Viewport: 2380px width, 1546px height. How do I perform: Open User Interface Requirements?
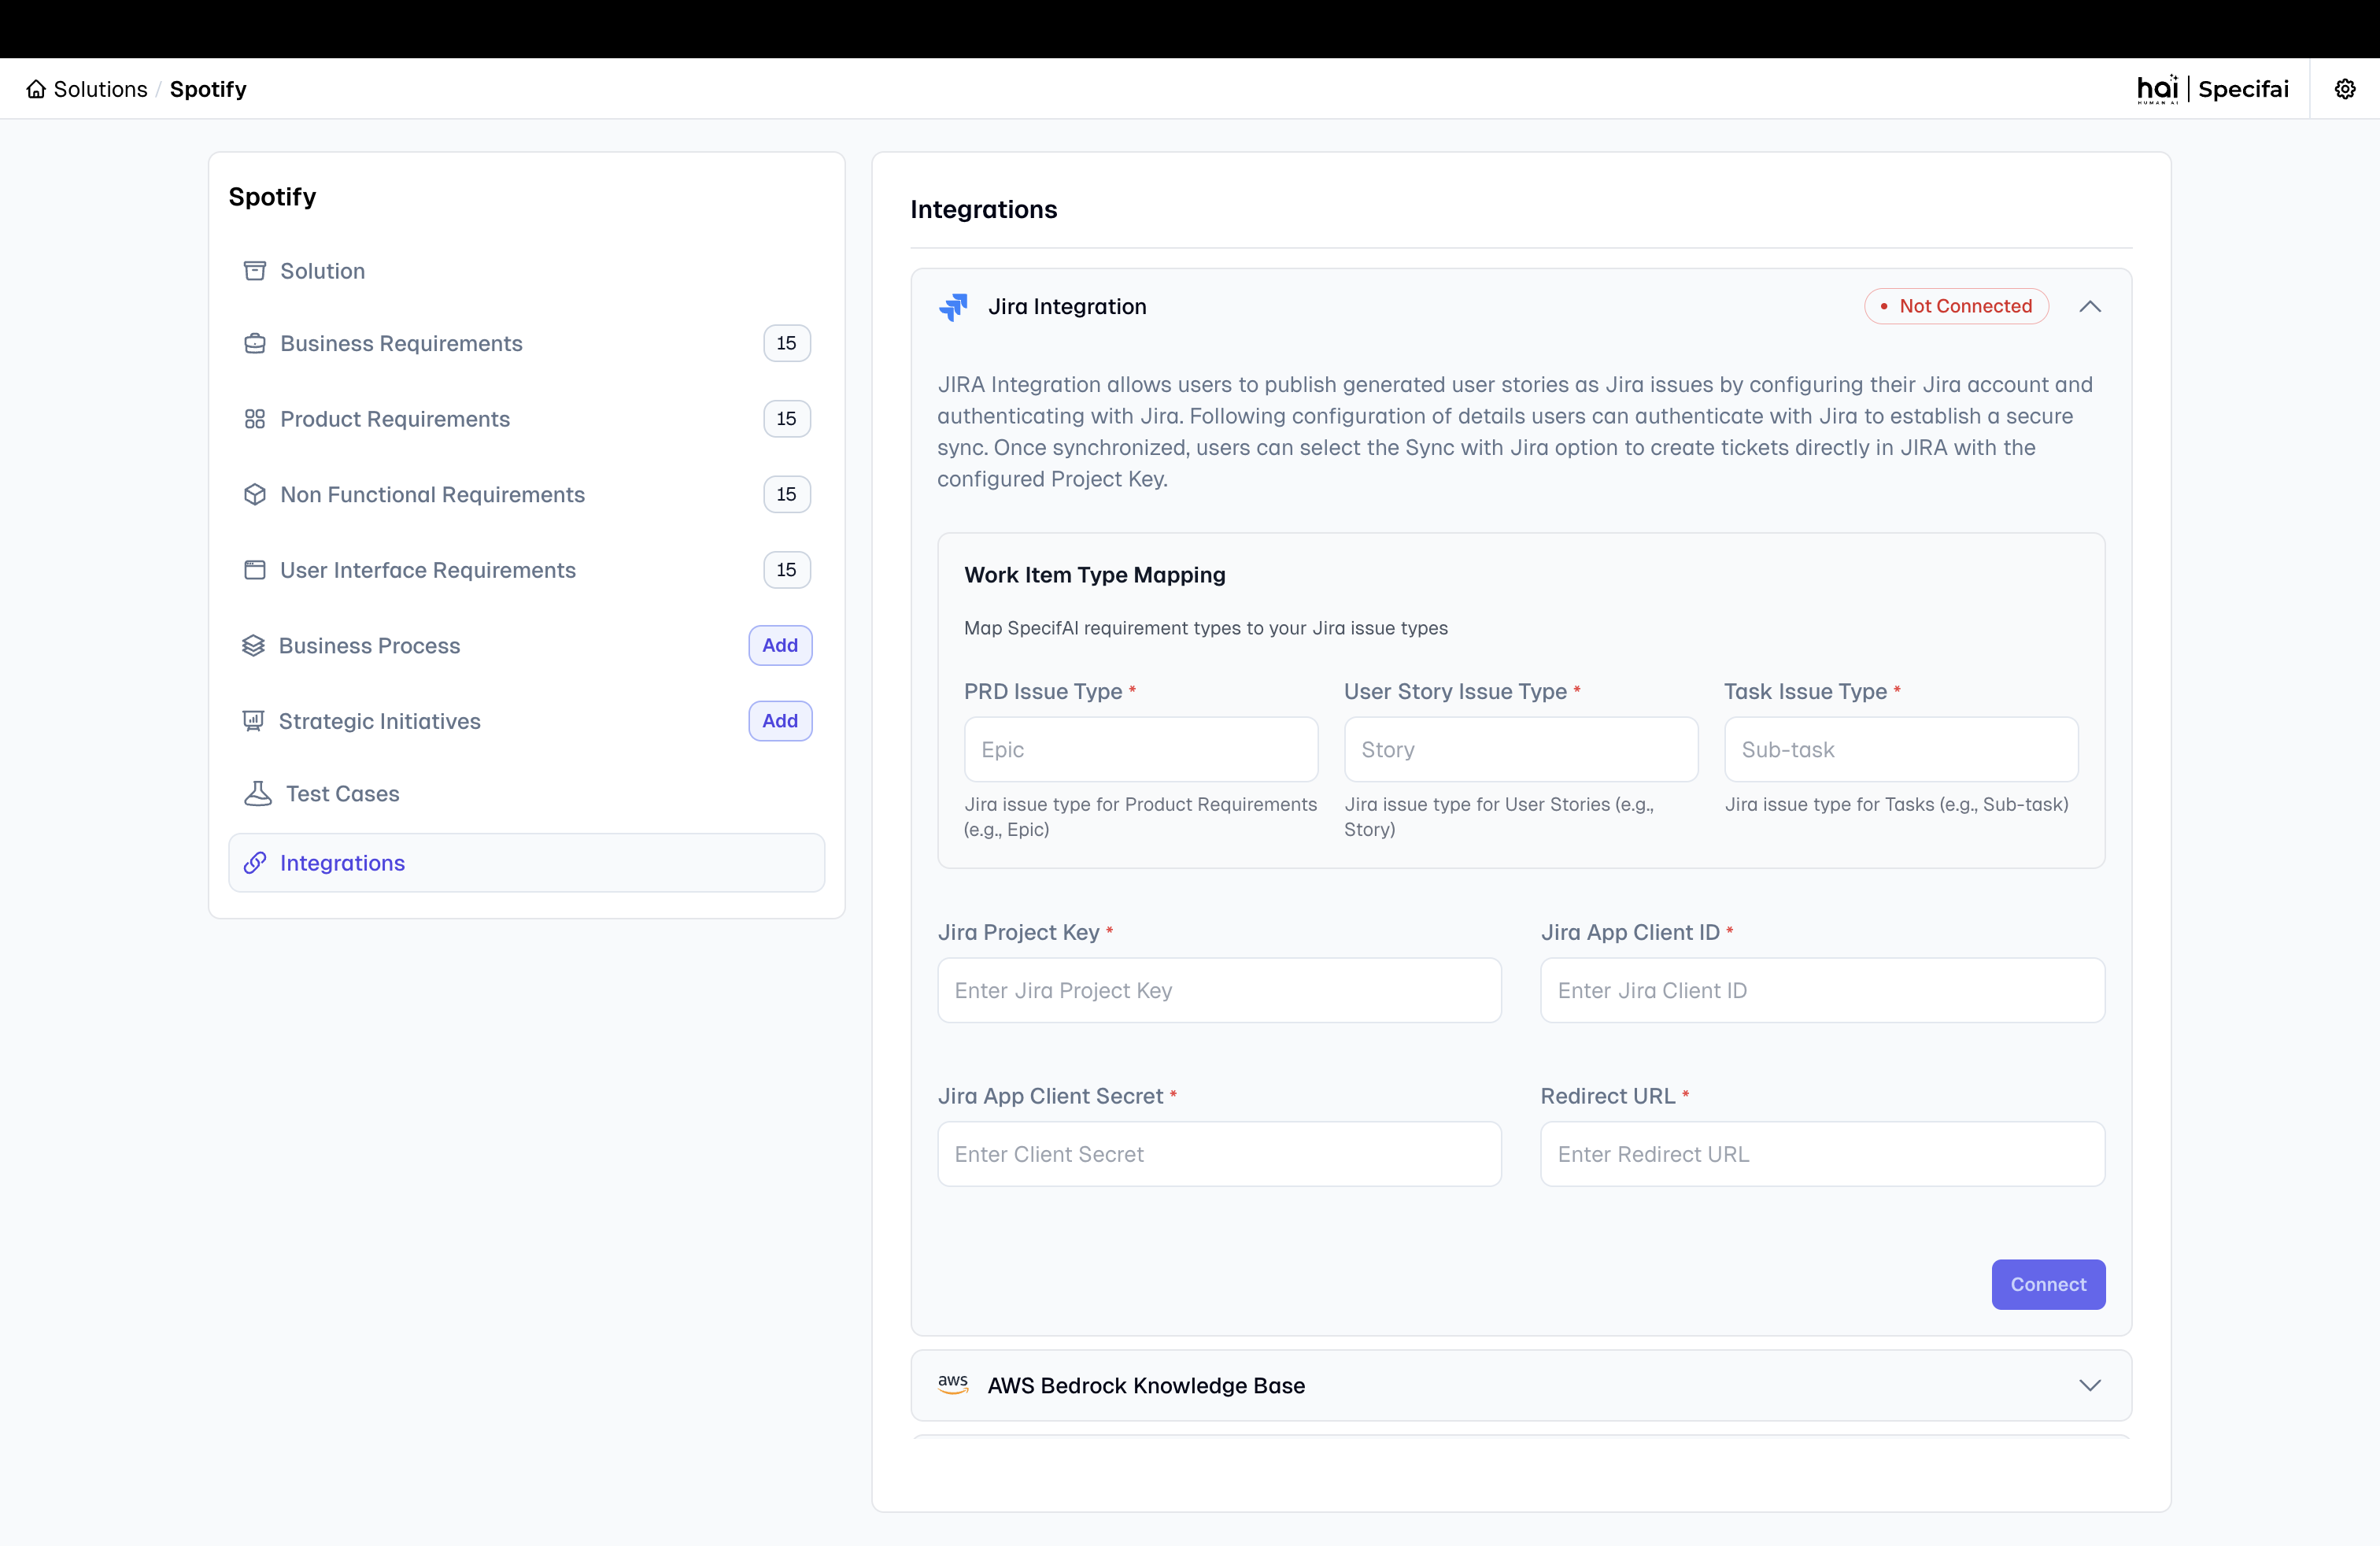click(527, 570)
